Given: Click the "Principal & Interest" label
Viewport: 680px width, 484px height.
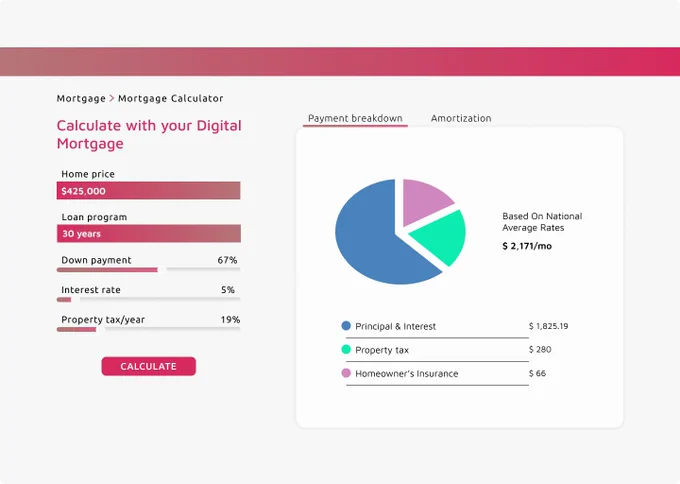Looking at the screenshot, I should (396, 327).
